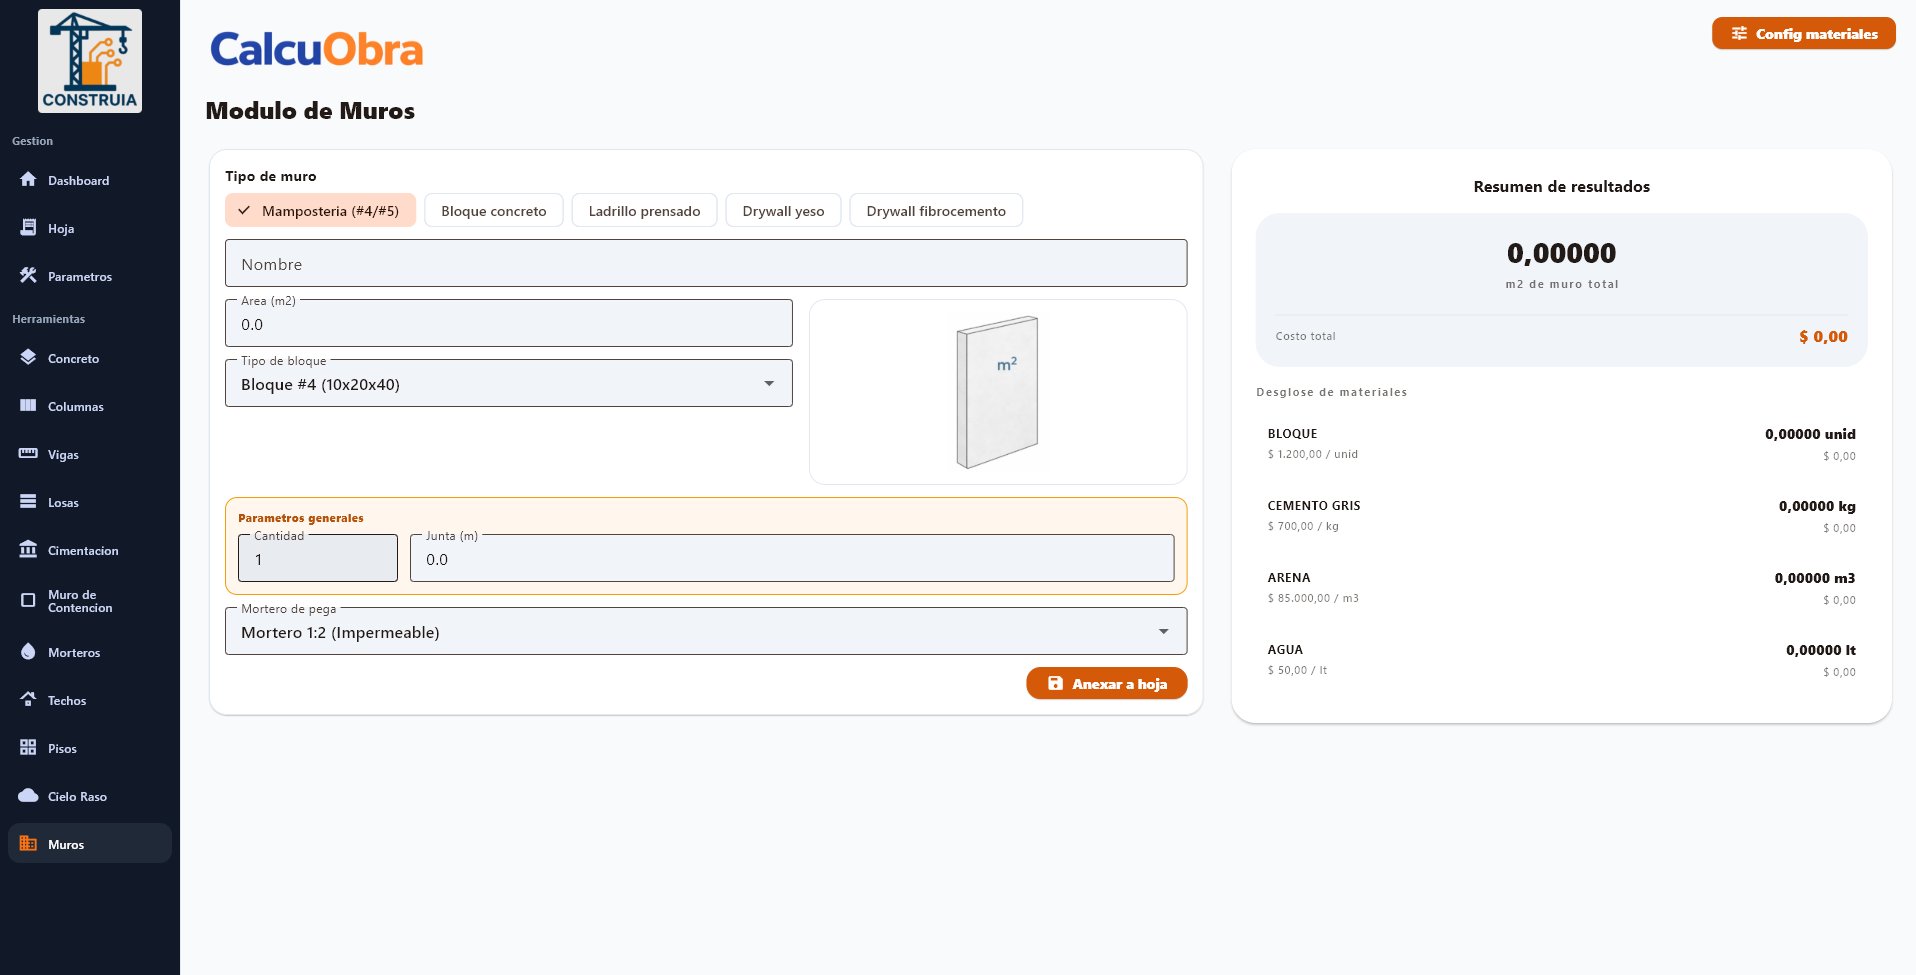Click the Cielo Raso cloud icon
1916x975 pixels.
28,796
